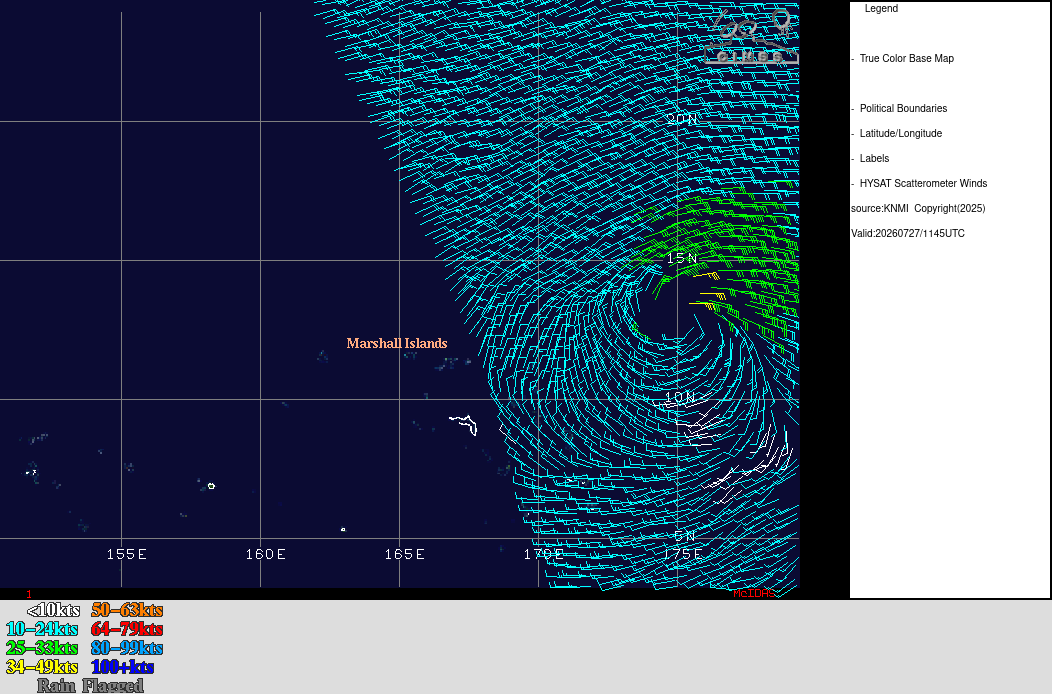
Task: Click the 160E longitude label
Action: (x=266, y=554)
